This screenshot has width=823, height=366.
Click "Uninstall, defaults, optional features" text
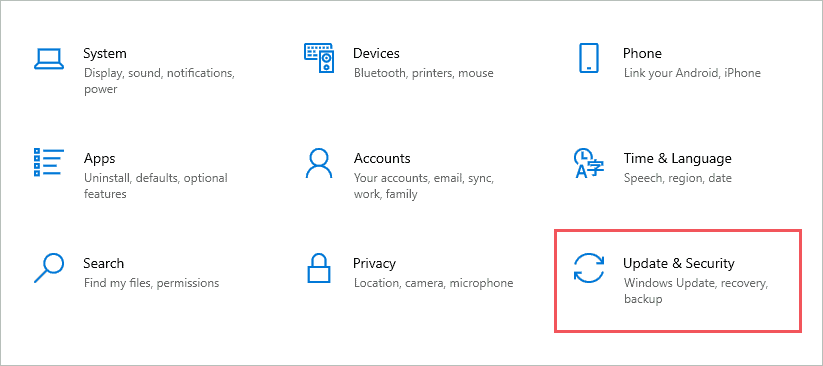point(156,186)
